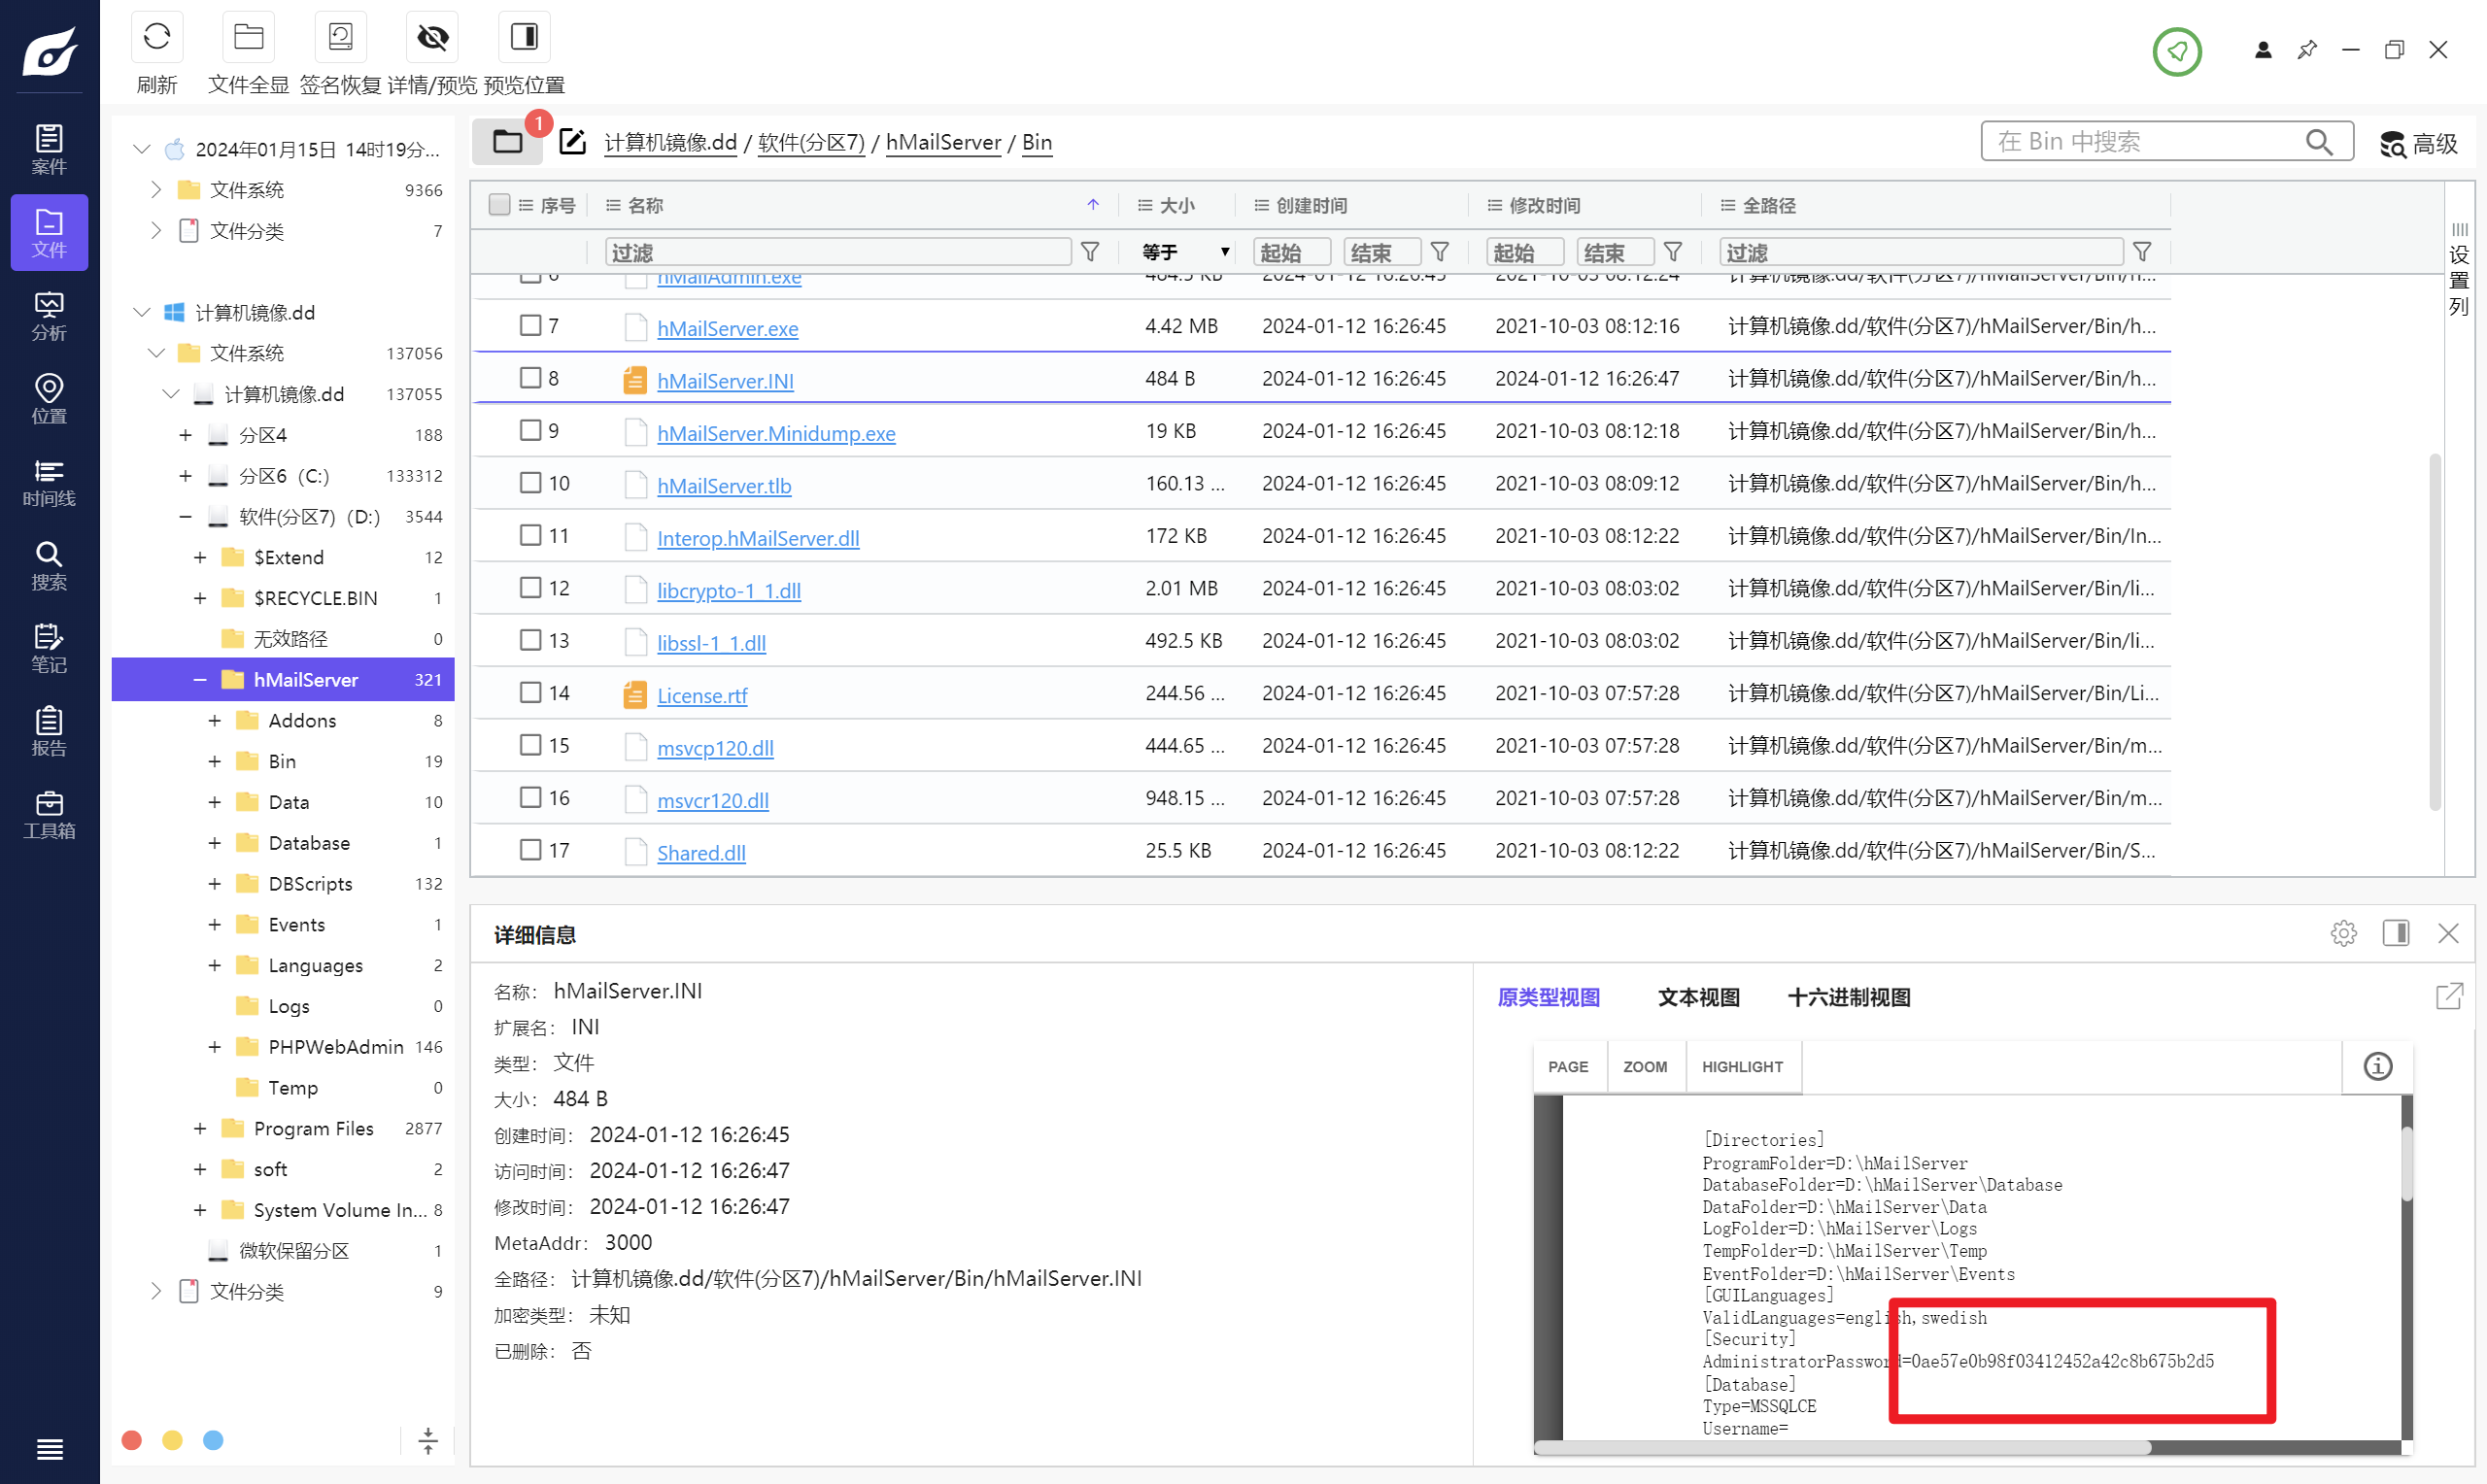Open the 分析 analysis sidebar section
The width and height of the screenshot is (2487, 1484).
pyautogui.click(x=49, y=315)
